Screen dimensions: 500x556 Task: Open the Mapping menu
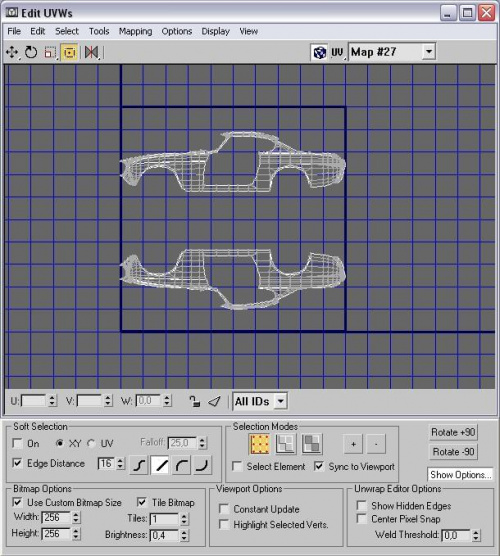coord(135,31)
